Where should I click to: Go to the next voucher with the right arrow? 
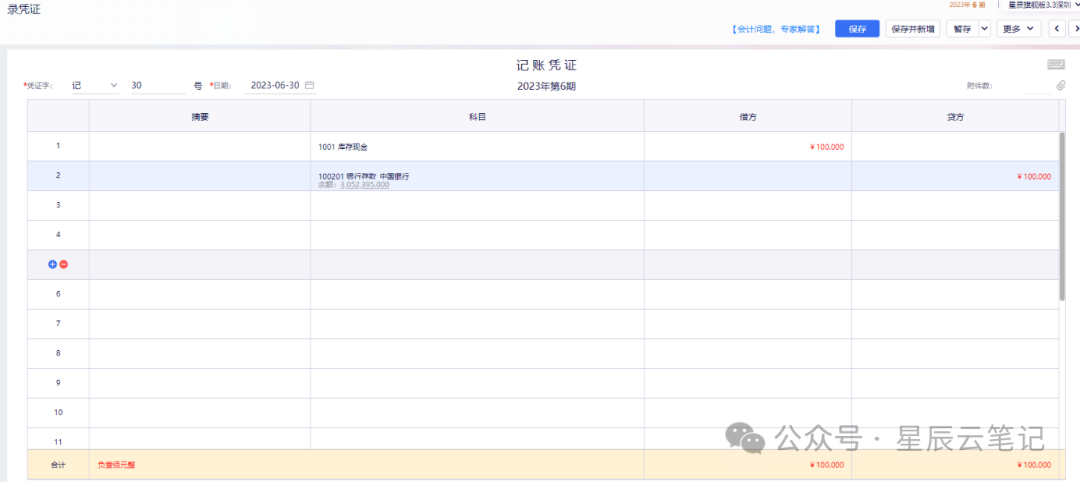click(1075, 29)
